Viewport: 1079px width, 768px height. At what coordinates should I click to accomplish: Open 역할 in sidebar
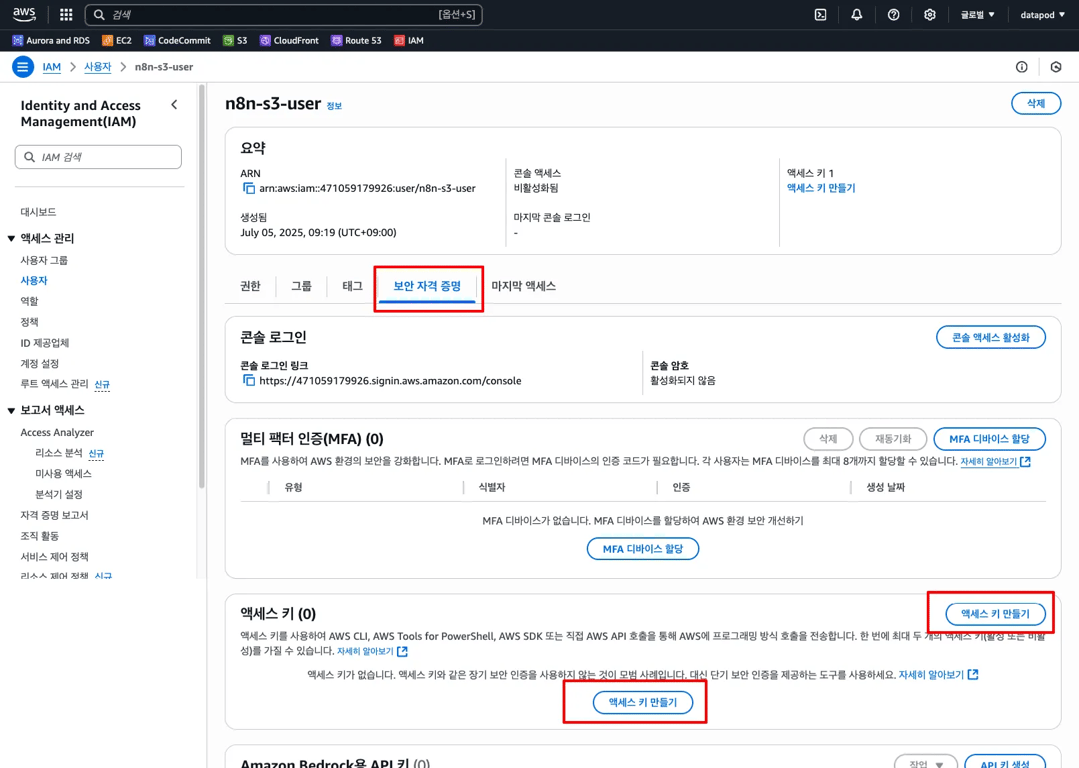pyautogui.click(x=29, y=301)
